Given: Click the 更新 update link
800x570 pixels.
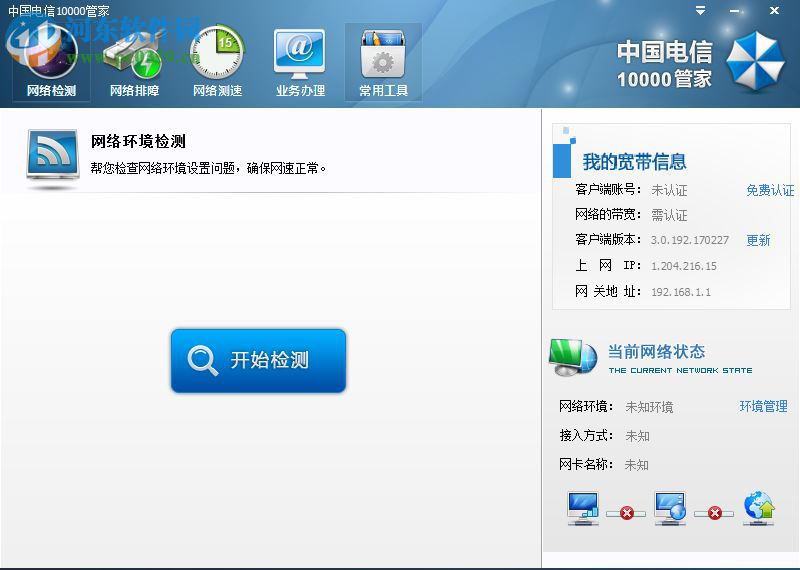Looking at the screenshot, I should (758, 240).
